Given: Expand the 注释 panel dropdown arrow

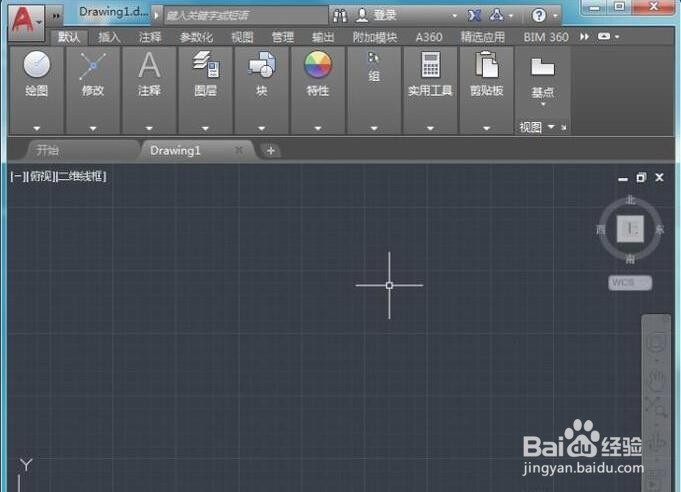Looking at the screenshot, I should pos(149,129).
